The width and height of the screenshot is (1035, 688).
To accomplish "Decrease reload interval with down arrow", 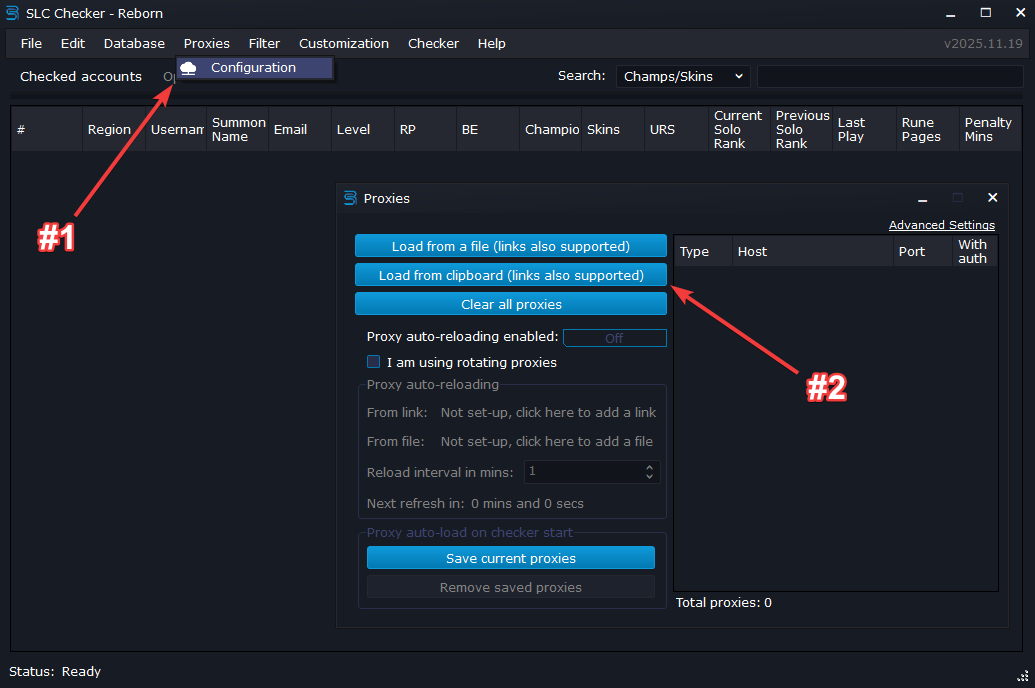I will [650, 477].
